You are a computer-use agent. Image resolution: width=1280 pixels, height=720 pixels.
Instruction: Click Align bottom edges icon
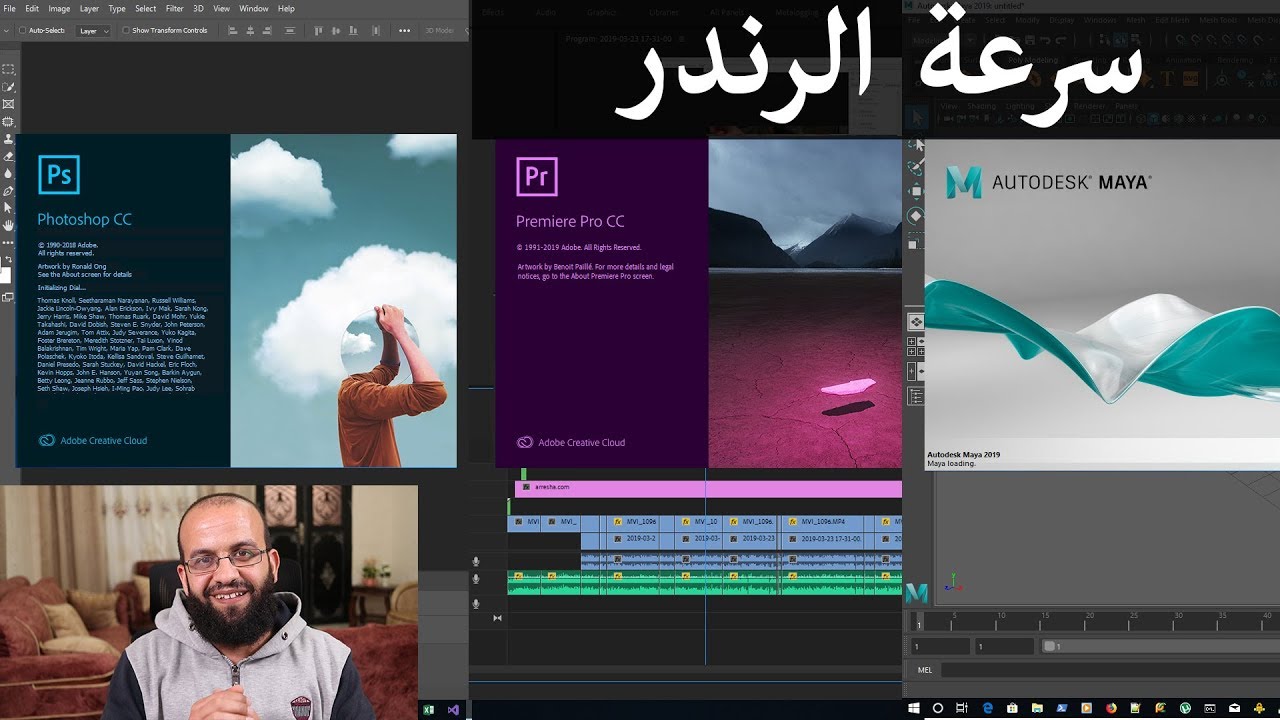356,31
